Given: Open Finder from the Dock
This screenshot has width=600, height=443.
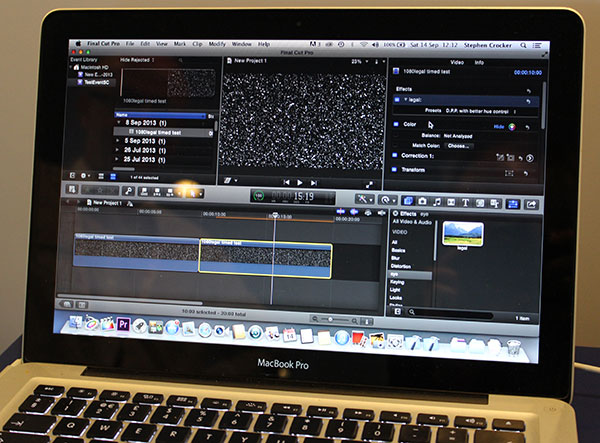Looking at the screenshot, I should 76,322.
